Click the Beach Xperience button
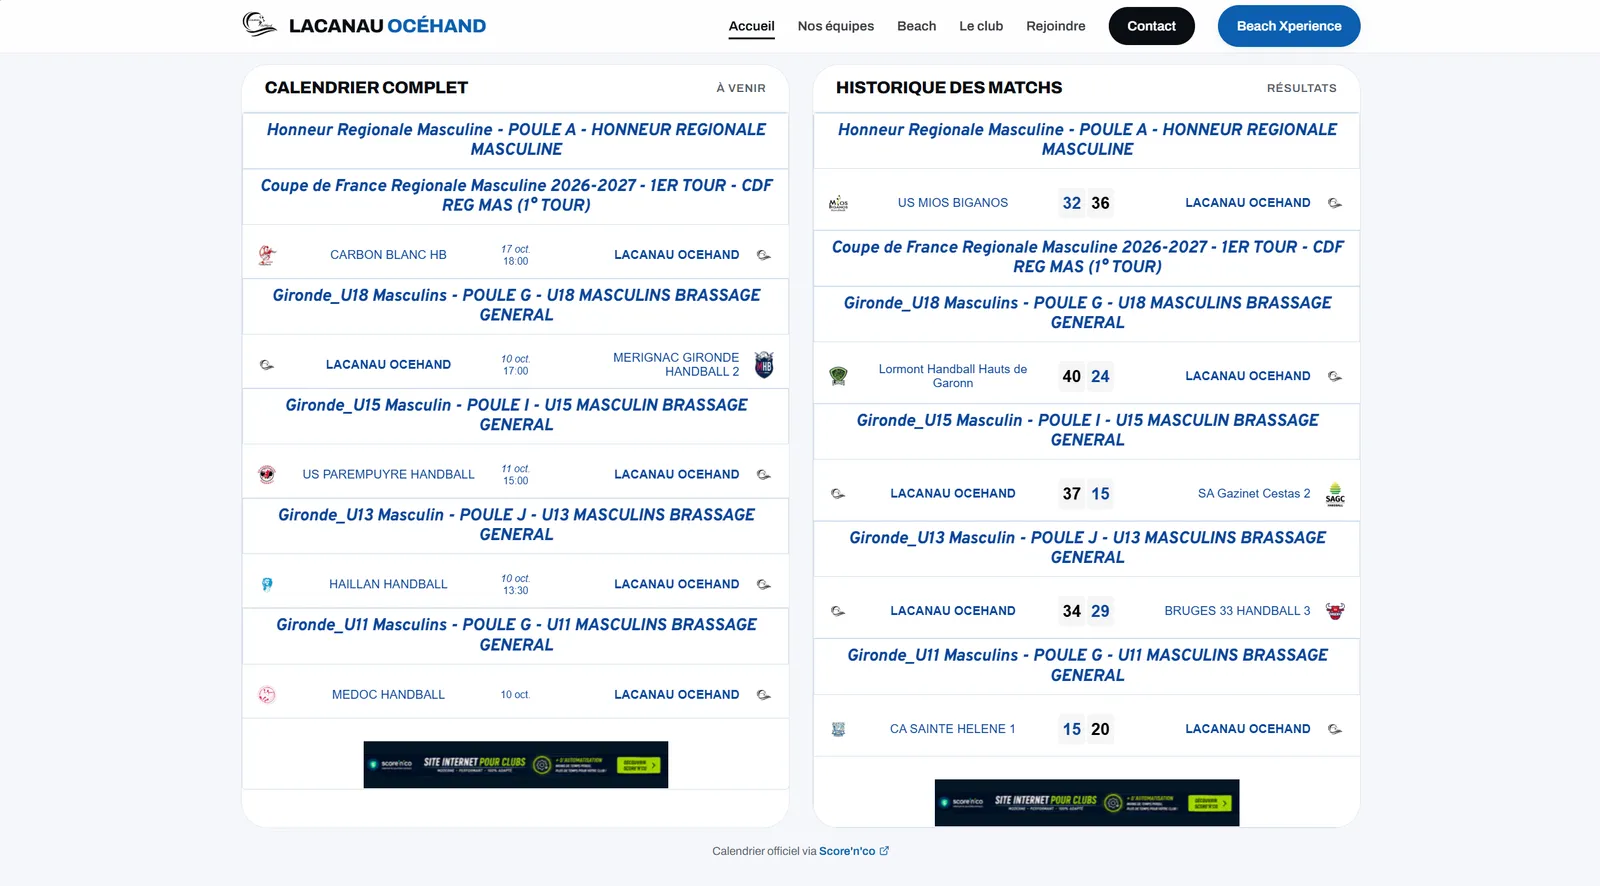 pyautogui.click(x=1289, y=26)
